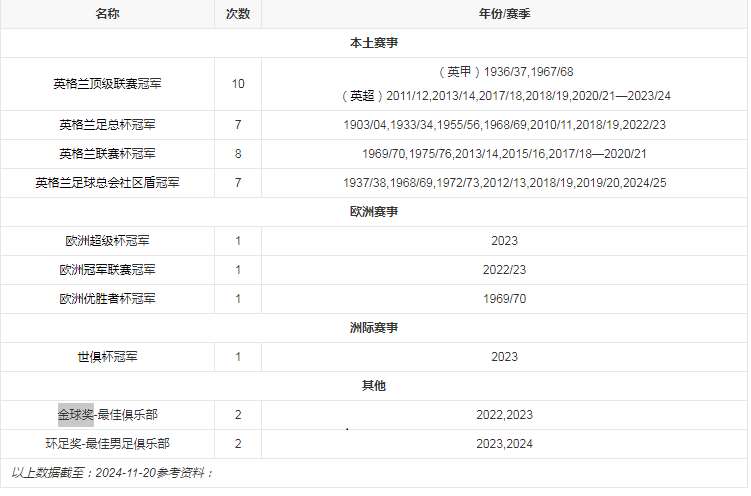Click the 英格兰联赛杯冠军 cell
The width and height of the screenshot is (751, 496).
107,154
